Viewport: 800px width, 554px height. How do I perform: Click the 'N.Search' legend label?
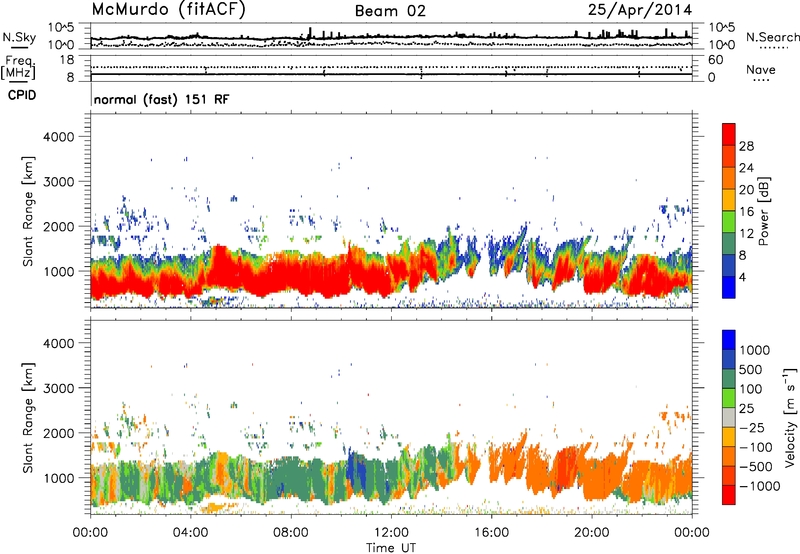[772, 37]
